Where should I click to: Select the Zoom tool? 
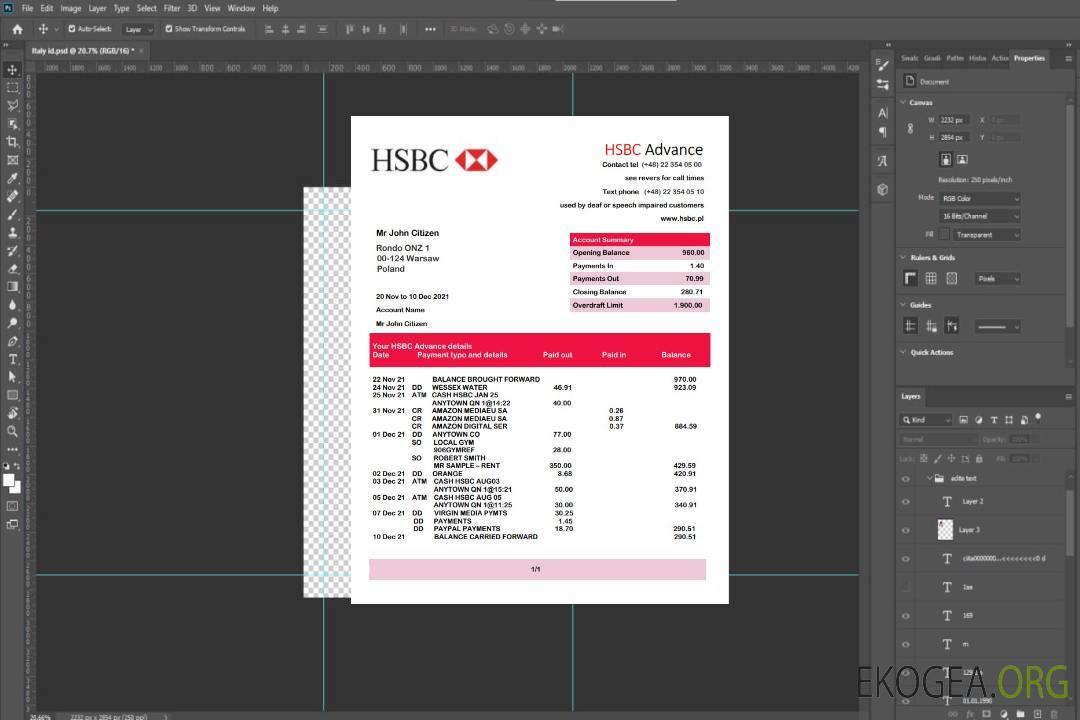tap(12, 431)
